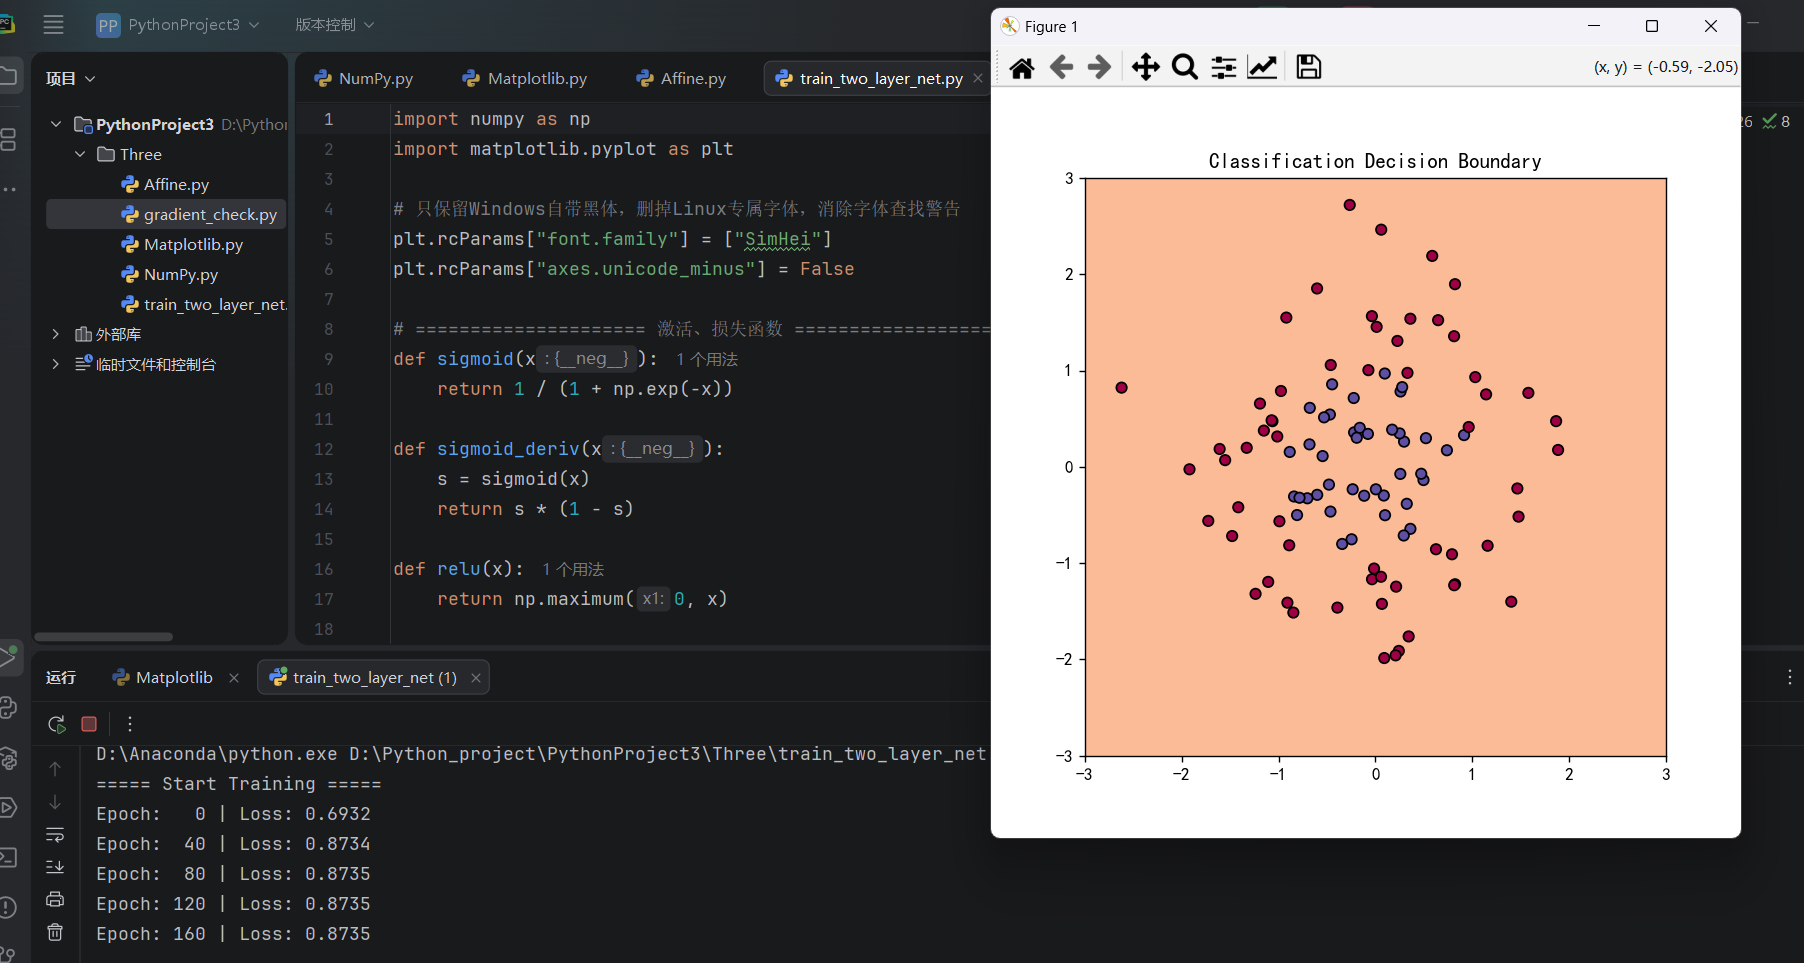The width and height of the screenshot is (1804, 963).
Task: Open the PythonProject3 project switcher dropdown
Action: point(178,25)
